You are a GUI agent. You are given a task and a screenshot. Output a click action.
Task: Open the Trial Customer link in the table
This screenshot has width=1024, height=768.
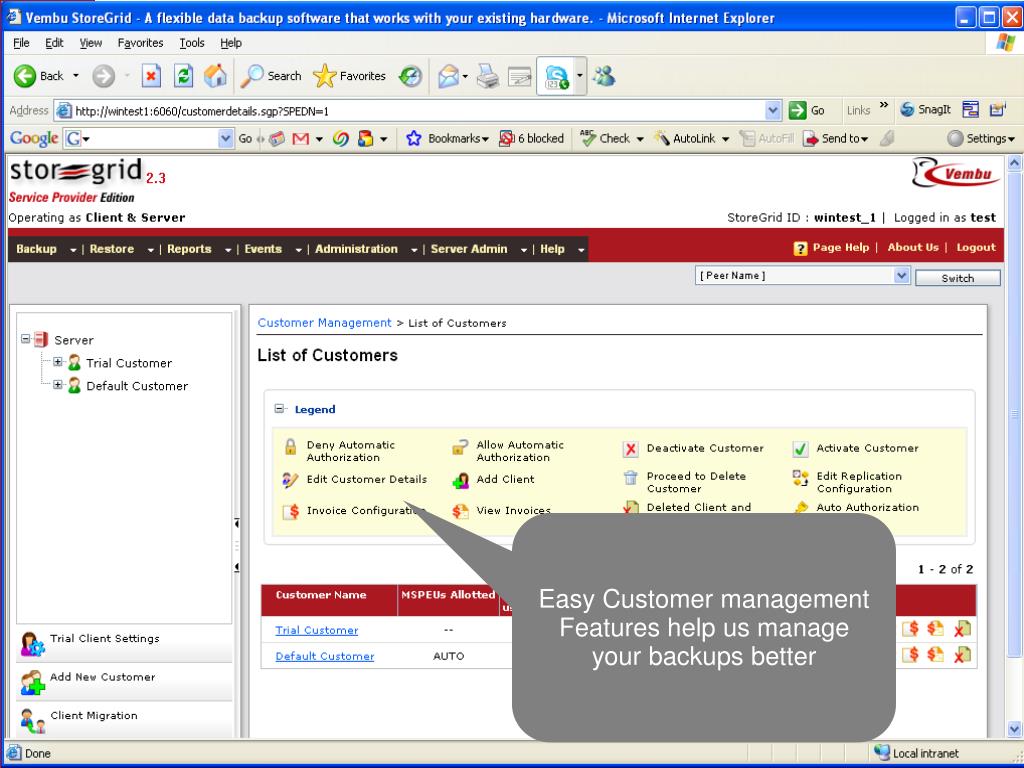[x=317, y=630]
